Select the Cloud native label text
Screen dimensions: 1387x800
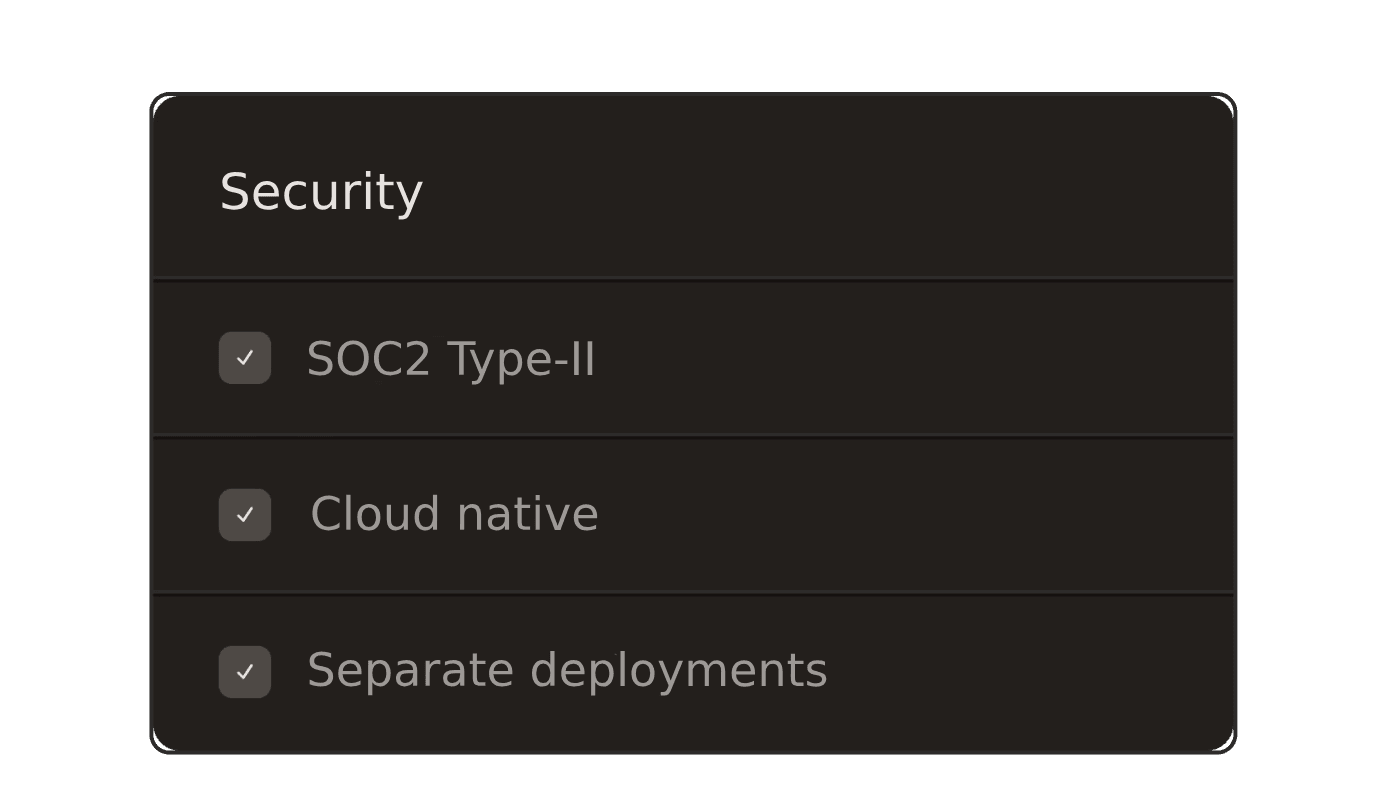[x=454, y=515]
